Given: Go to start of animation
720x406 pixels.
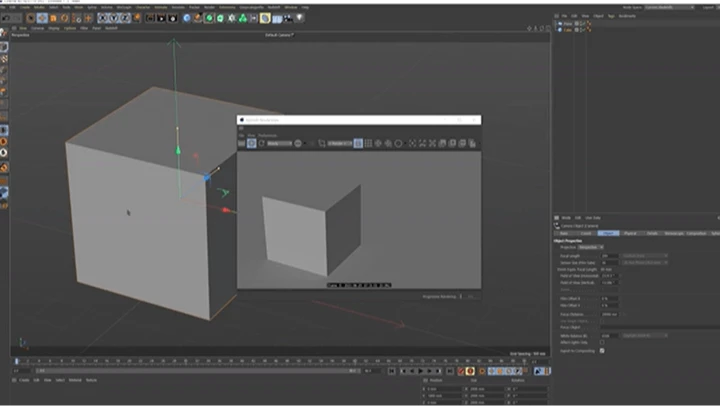Looking at the screenshot, I should tap(392, 371).
